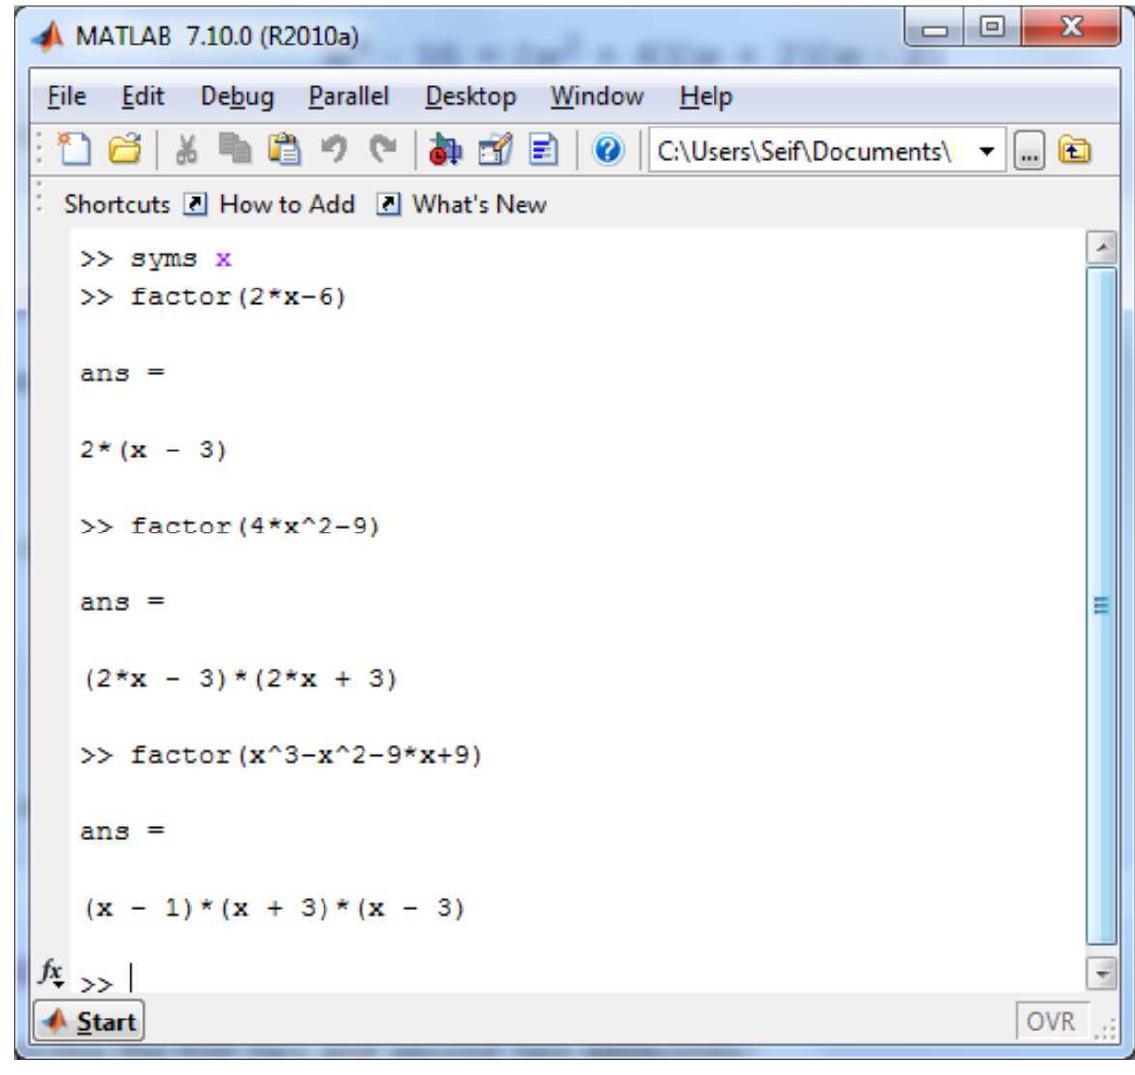This screenshot has width=1135, height=1075.
Task: Open How to Add shortcut link
Action: (269, 204)
